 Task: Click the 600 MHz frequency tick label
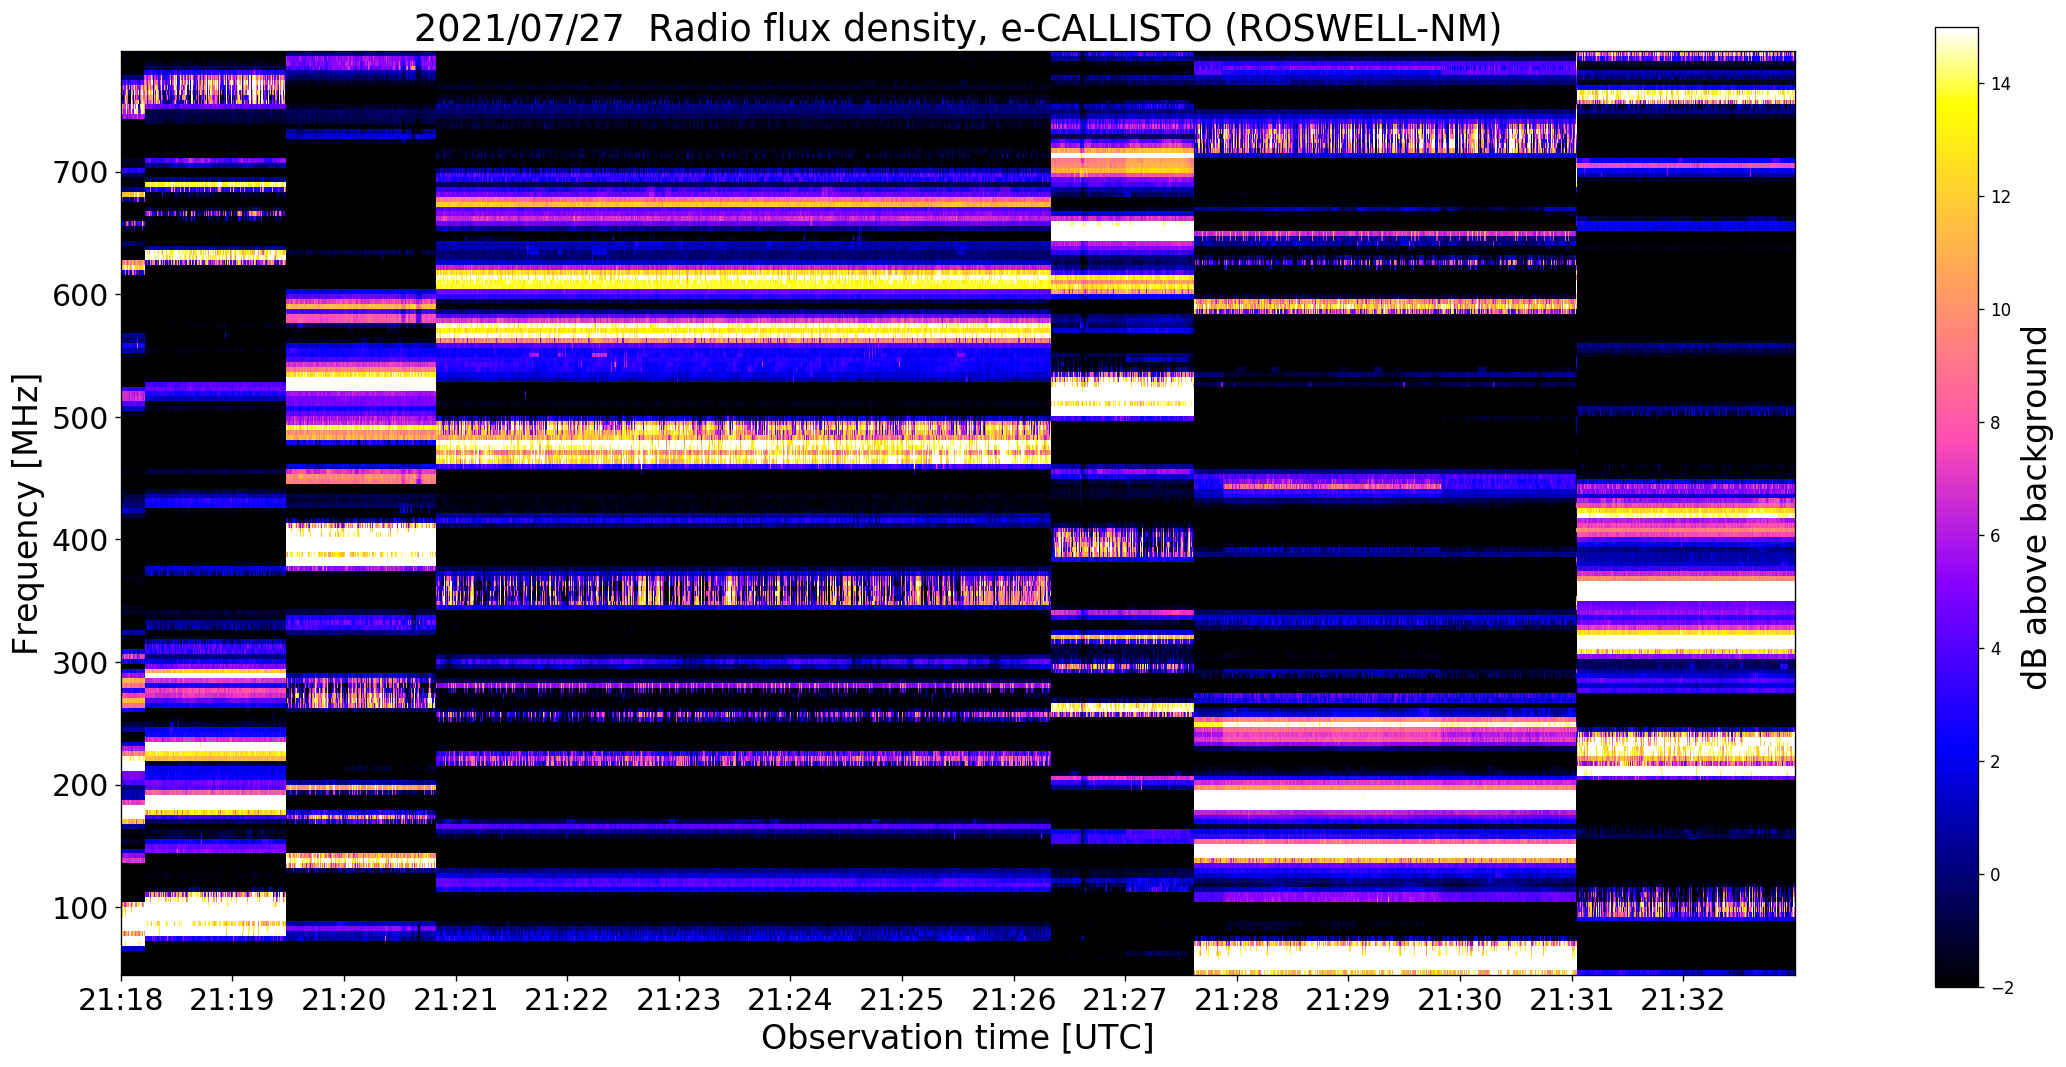tap(79, 295)
